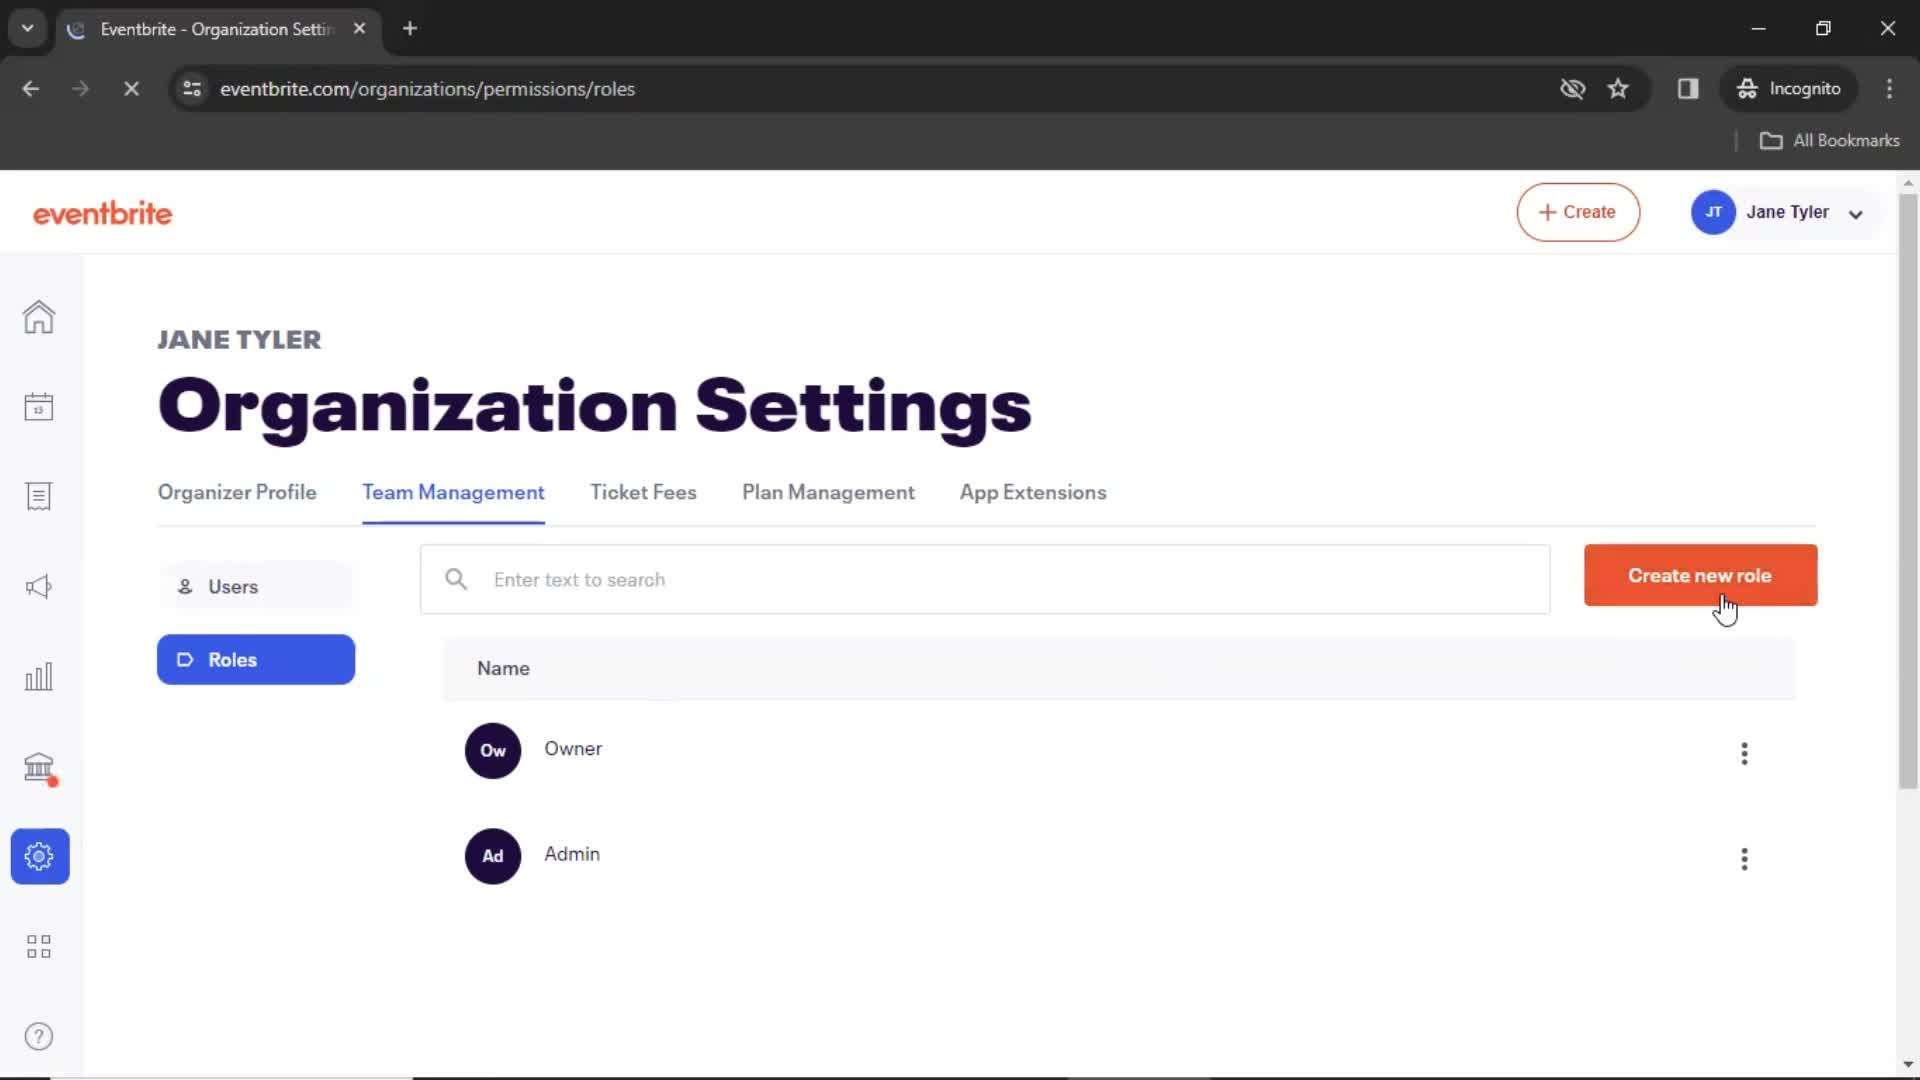Viewport: 1920px width, 1080px height.
Task: Click the Eventbrite logo
Action: (x=102, y=213)
